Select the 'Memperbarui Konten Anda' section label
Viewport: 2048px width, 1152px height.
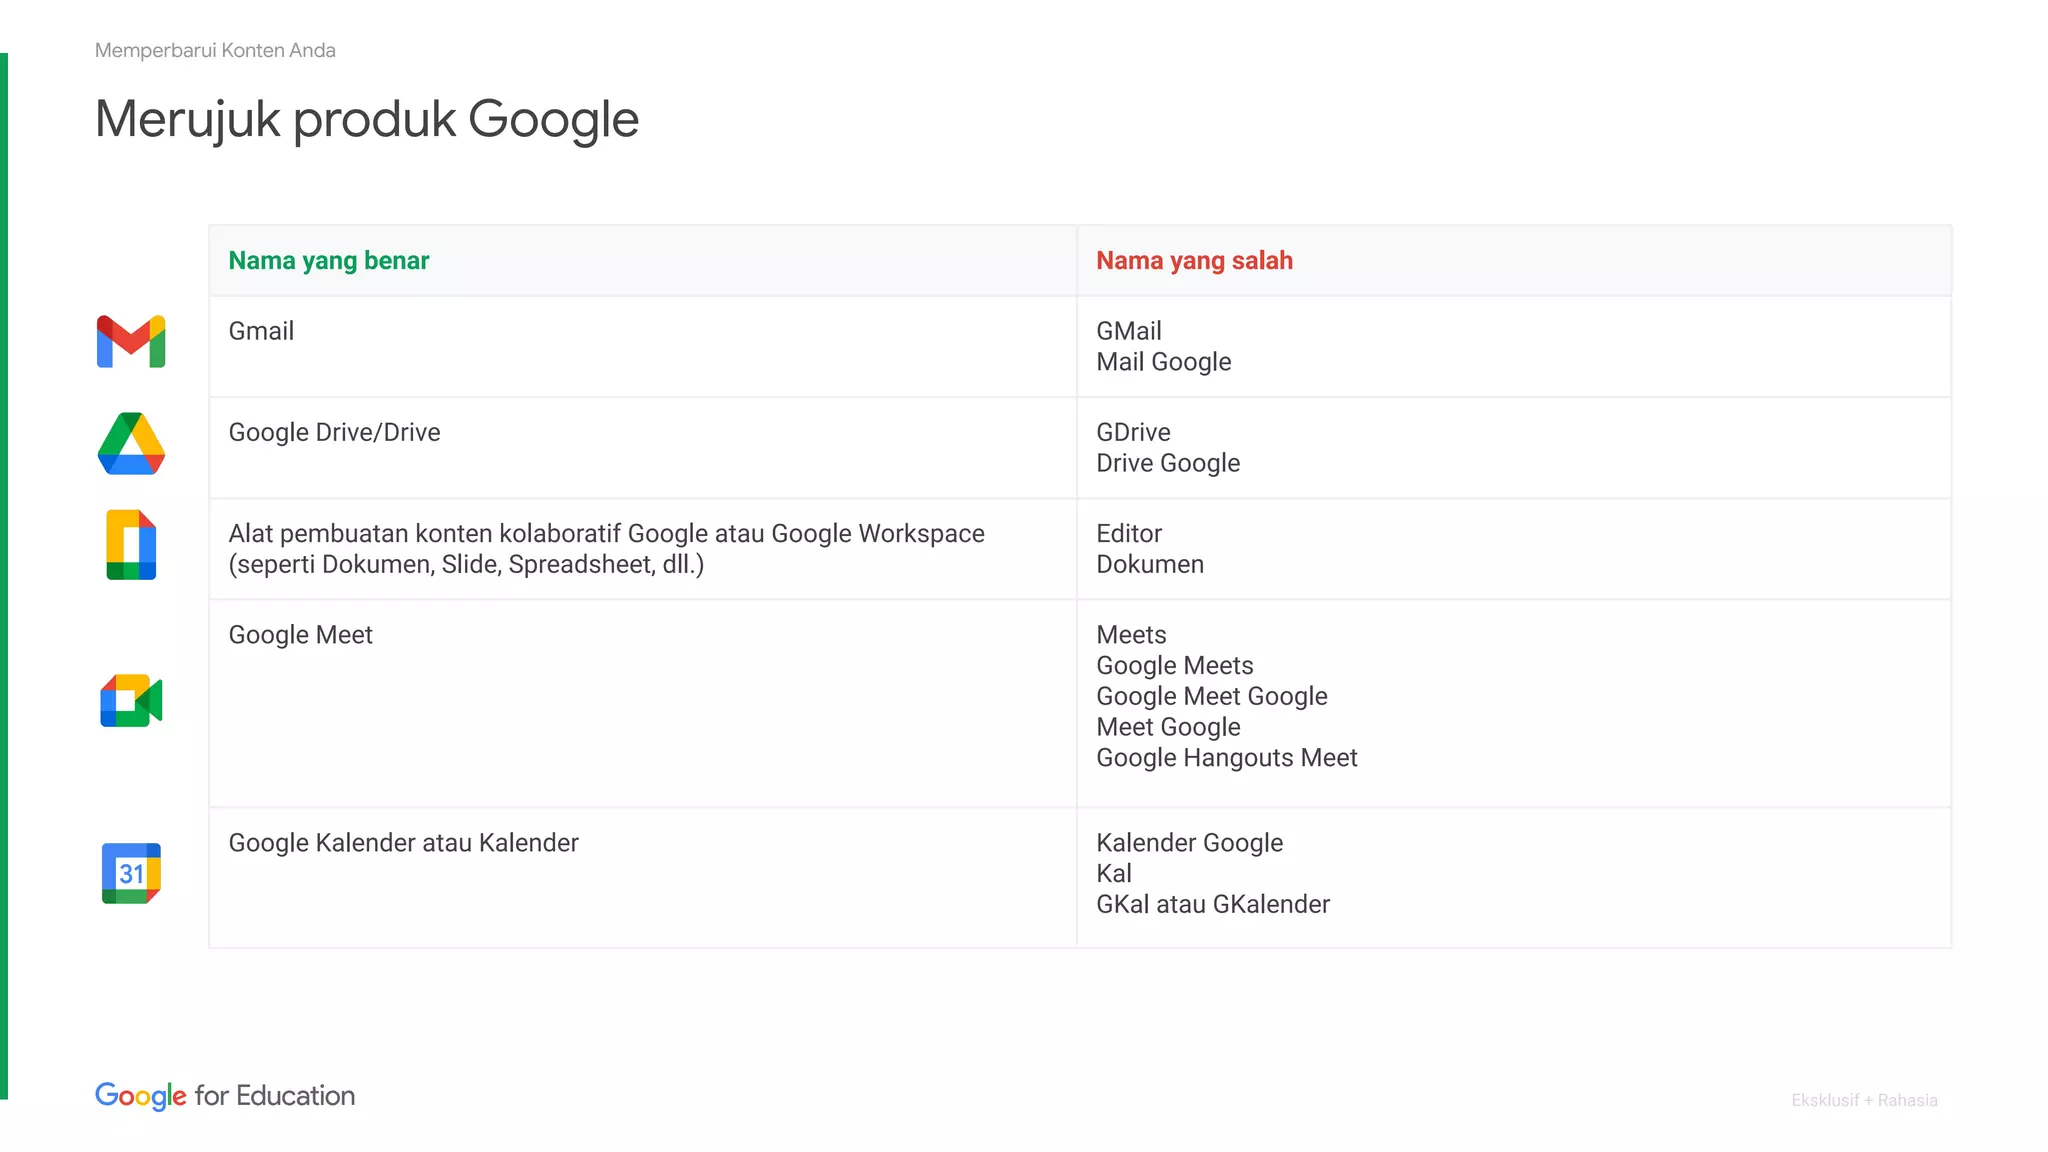215,50
